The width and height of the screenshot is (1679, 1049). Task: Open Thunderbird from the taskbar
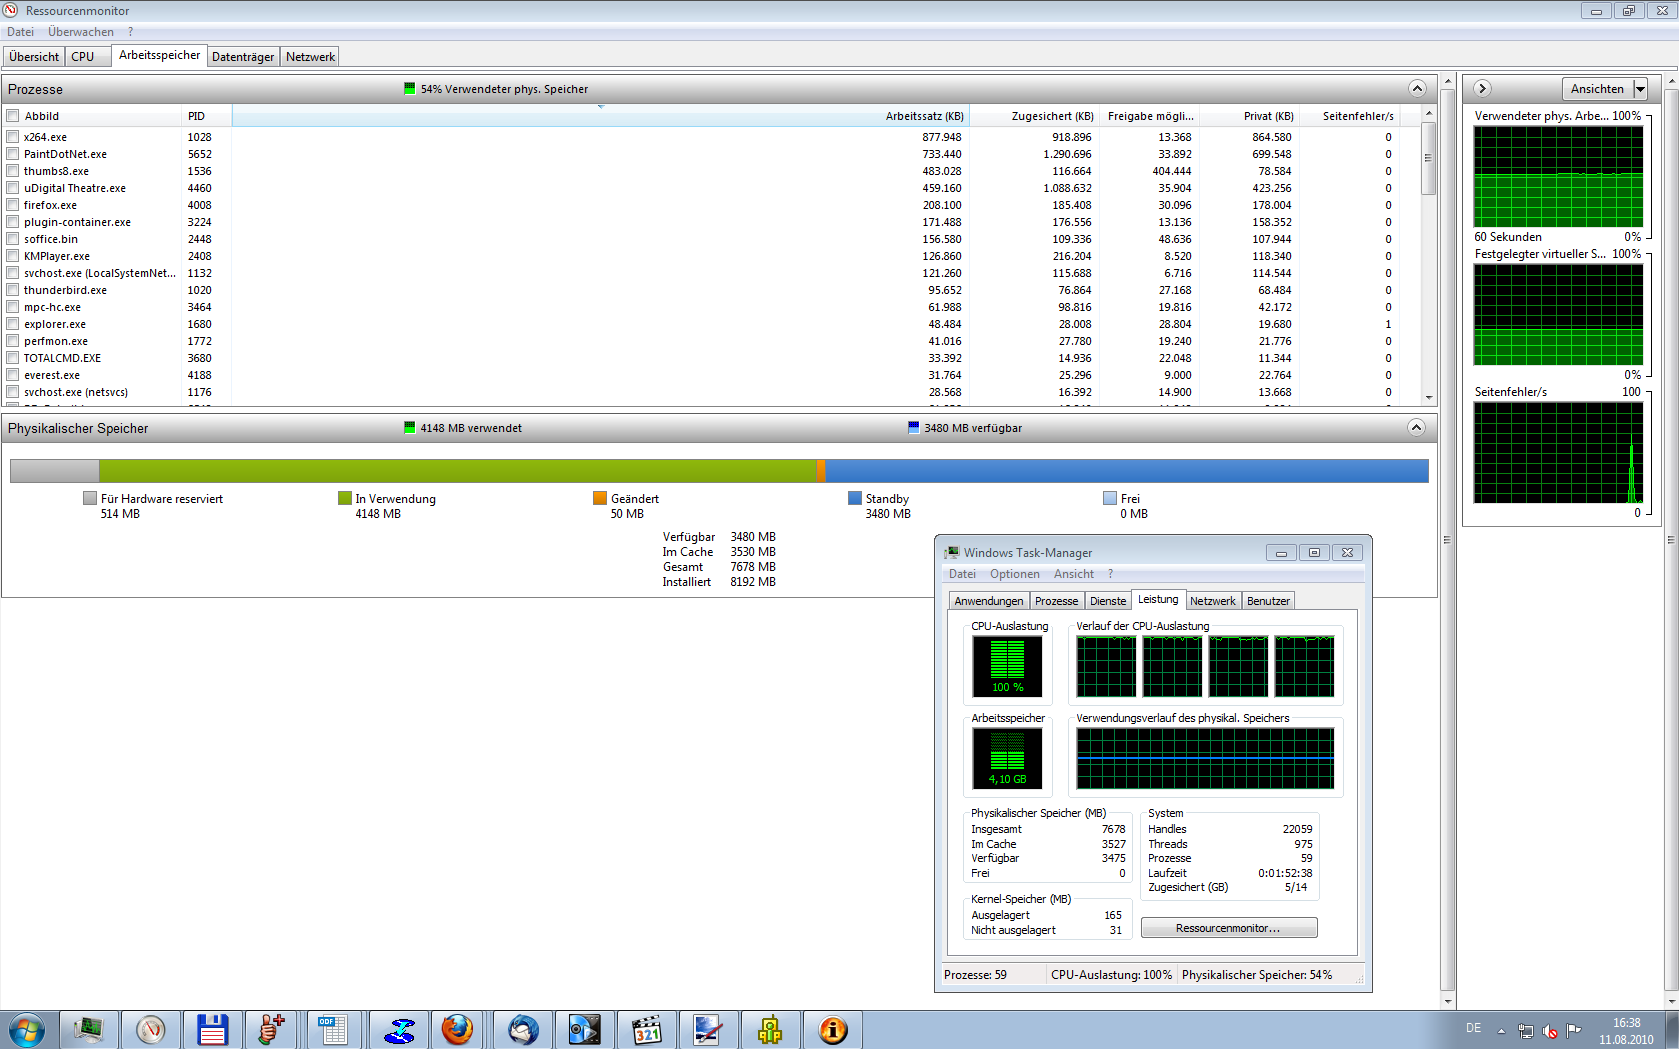(x=523, y=1029)
